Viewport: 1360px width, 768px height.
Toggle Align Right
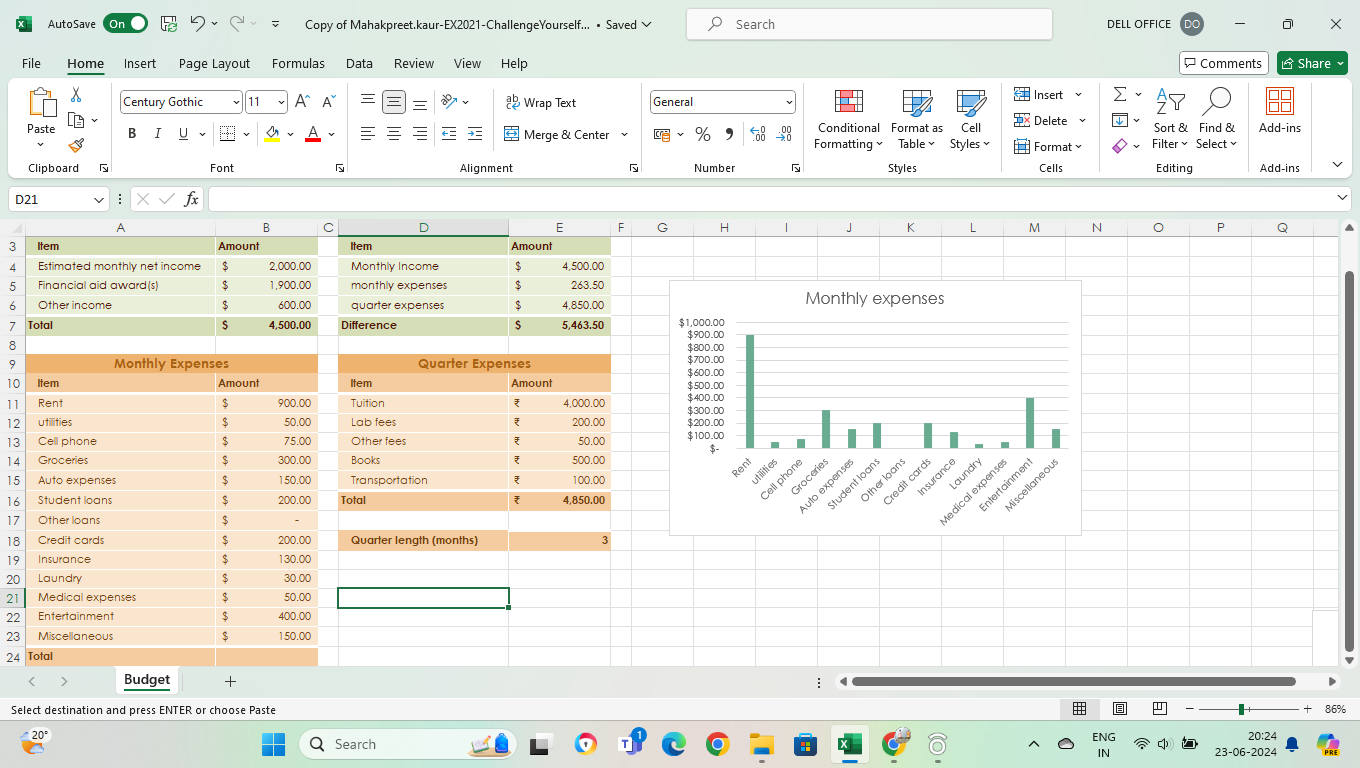(420, 134)
